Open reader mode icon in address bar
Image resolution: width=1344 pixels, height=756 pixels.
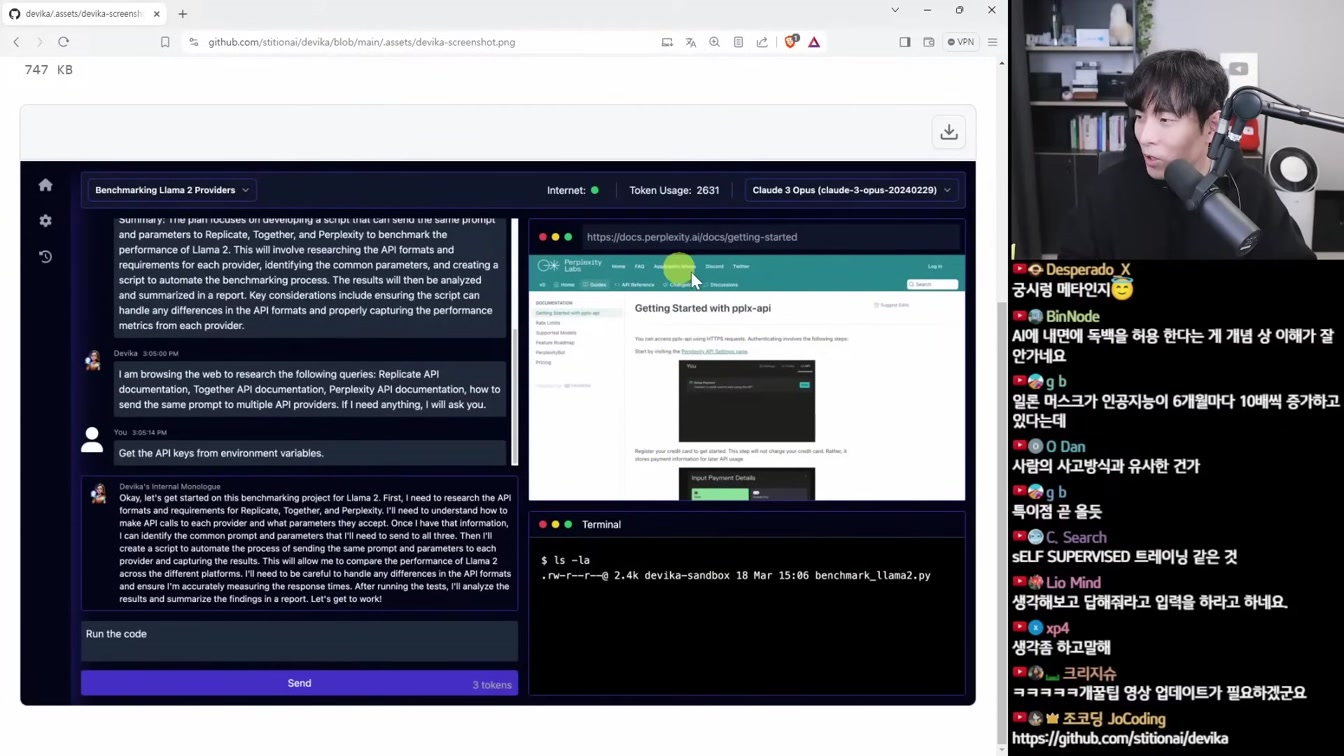click(738, 42)
